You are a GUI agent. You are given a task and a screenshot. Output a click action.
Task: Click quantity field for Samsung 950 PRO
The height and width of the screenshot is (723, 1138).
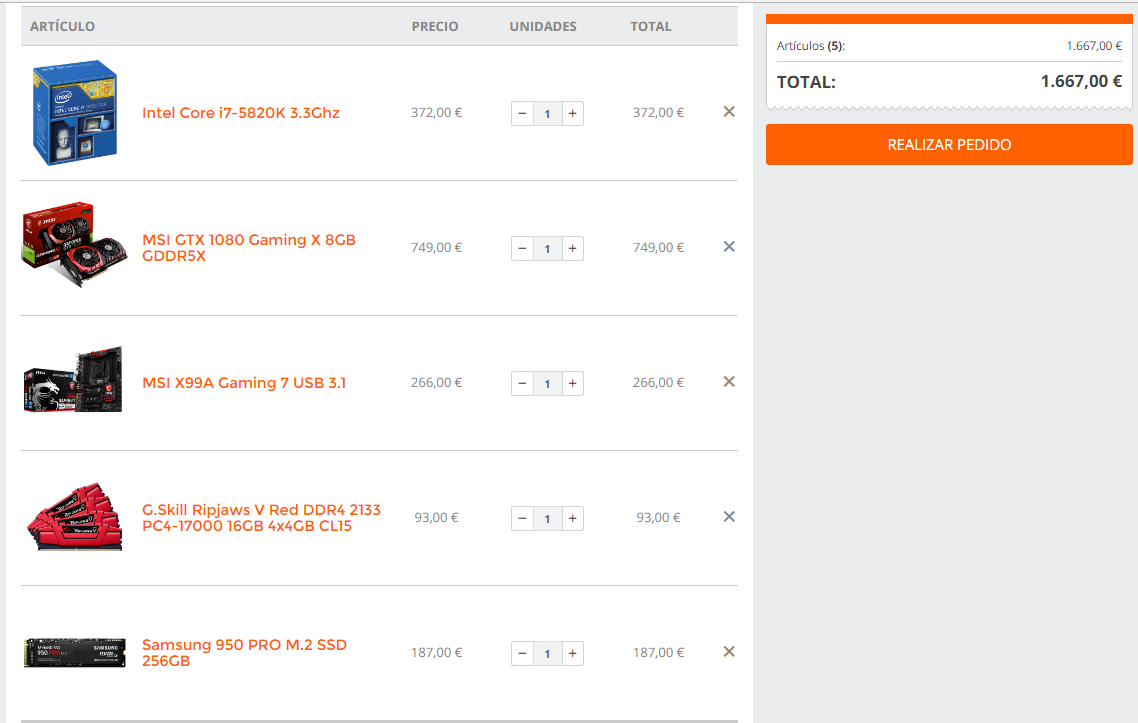547,653
